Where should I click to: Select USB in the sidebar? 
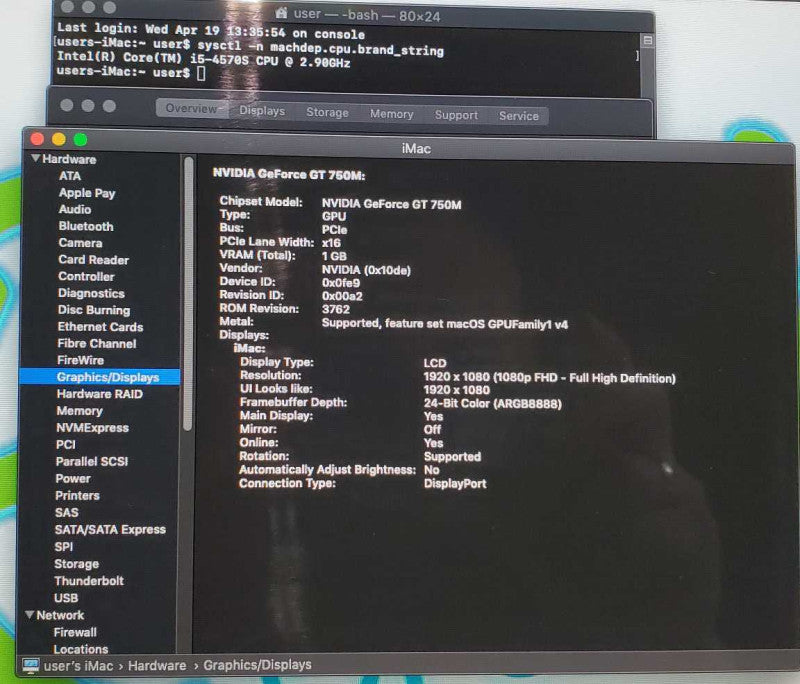click(x=66, y=598)
